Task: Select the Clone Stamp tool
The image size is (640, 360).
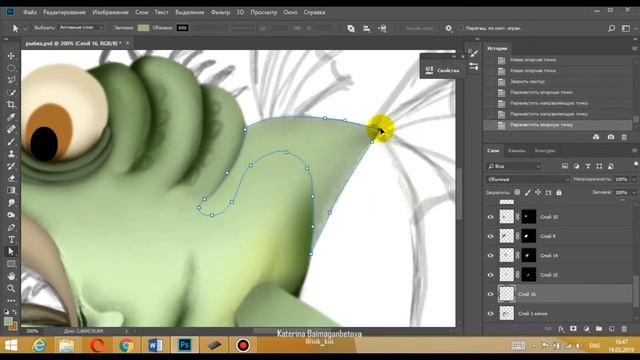Action: click(11, 154)
